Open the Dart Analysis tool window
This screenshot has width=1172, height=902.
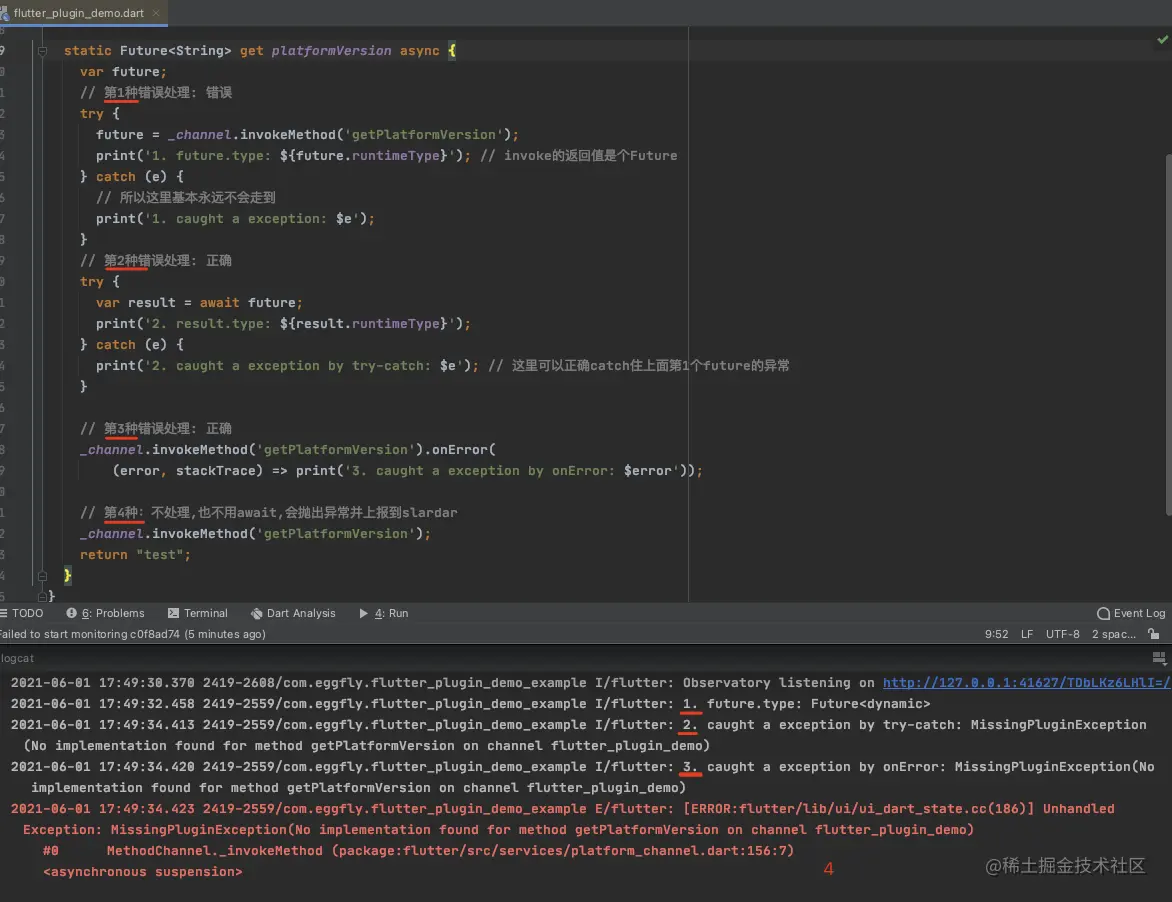click(x=293, y=613)
